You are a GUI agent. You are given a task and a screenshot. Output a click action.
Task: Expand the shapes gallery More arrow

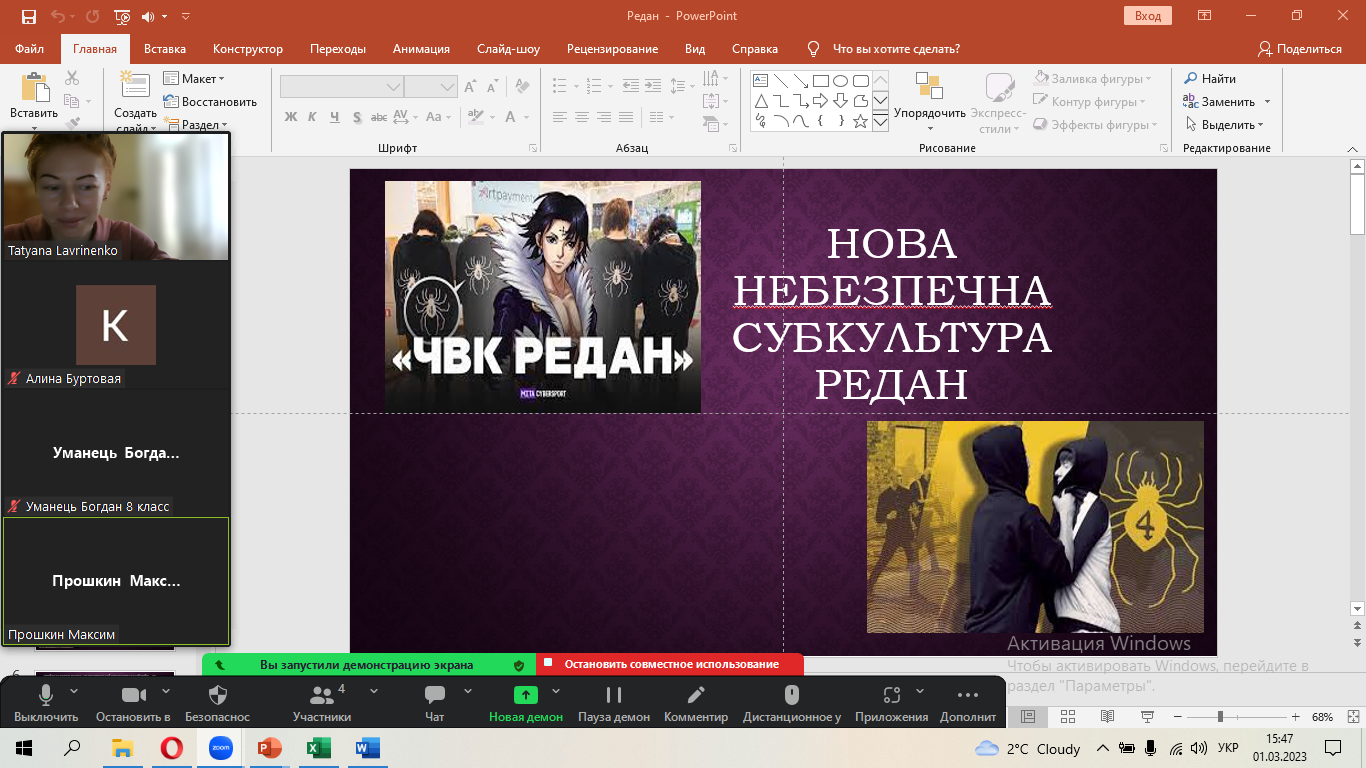coord(881,122)
